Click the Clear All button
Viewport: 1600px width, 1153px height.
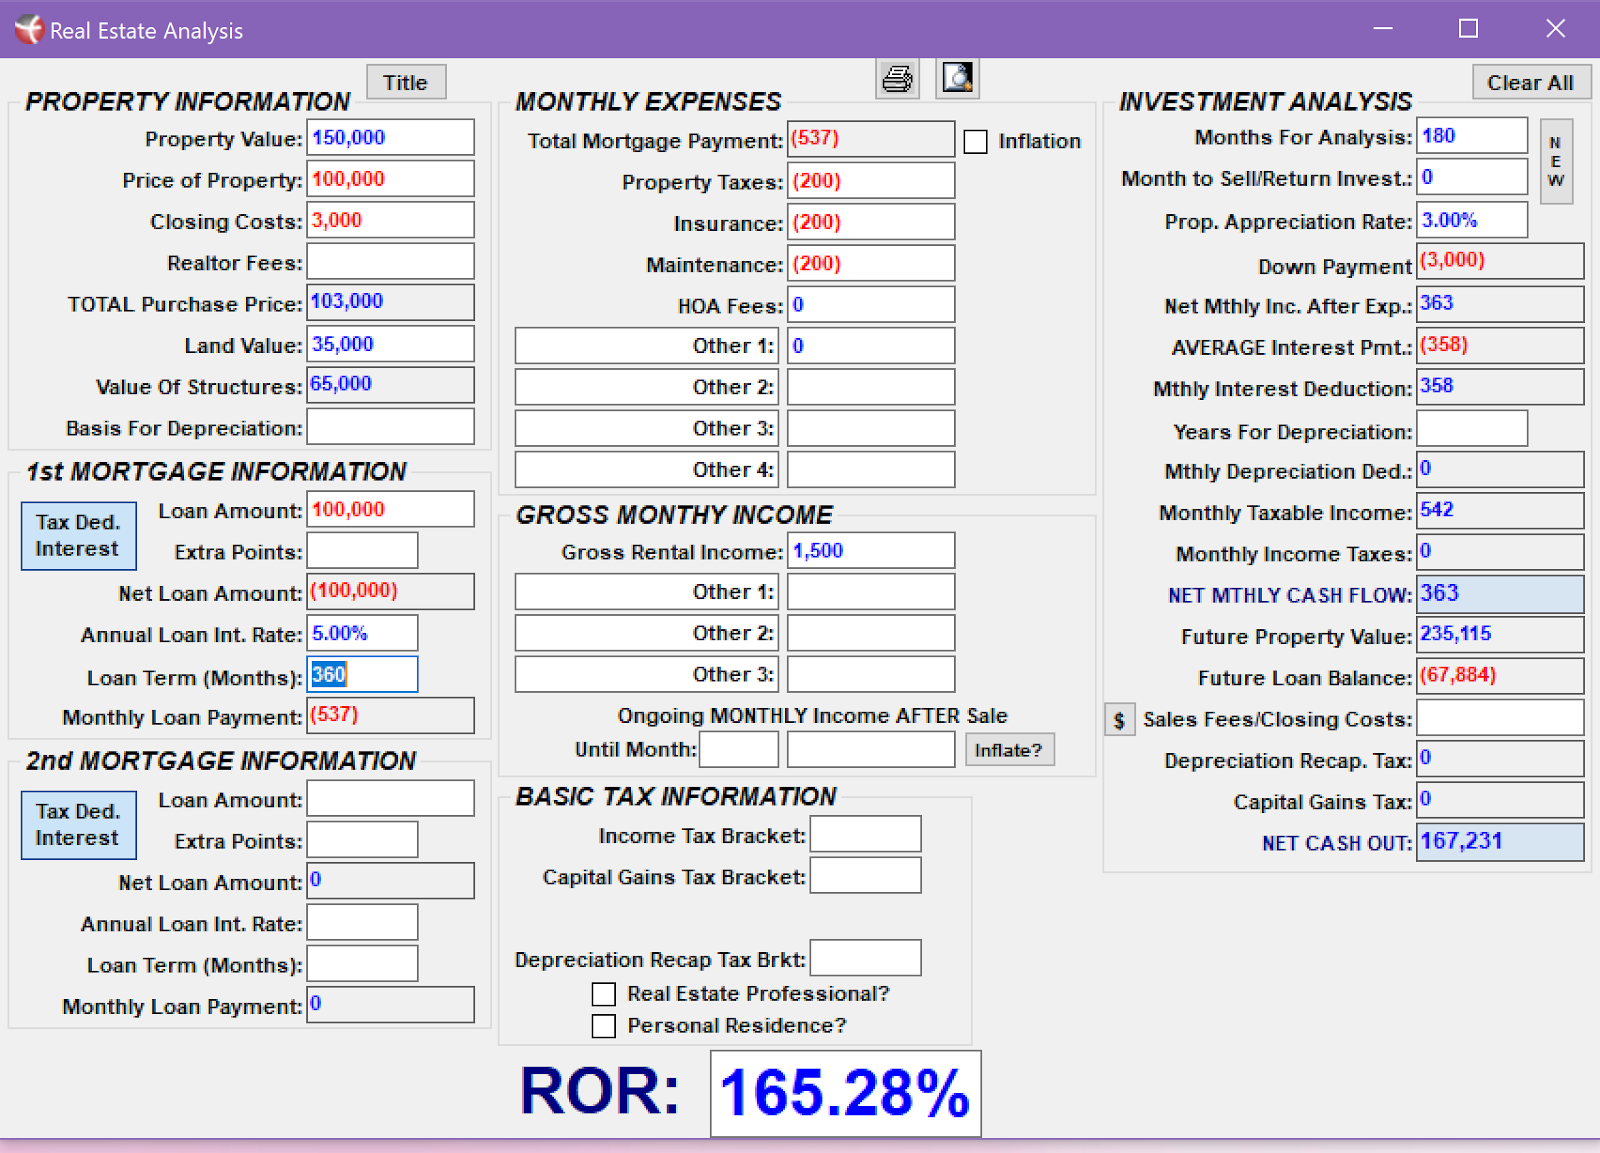(1530, 83)
